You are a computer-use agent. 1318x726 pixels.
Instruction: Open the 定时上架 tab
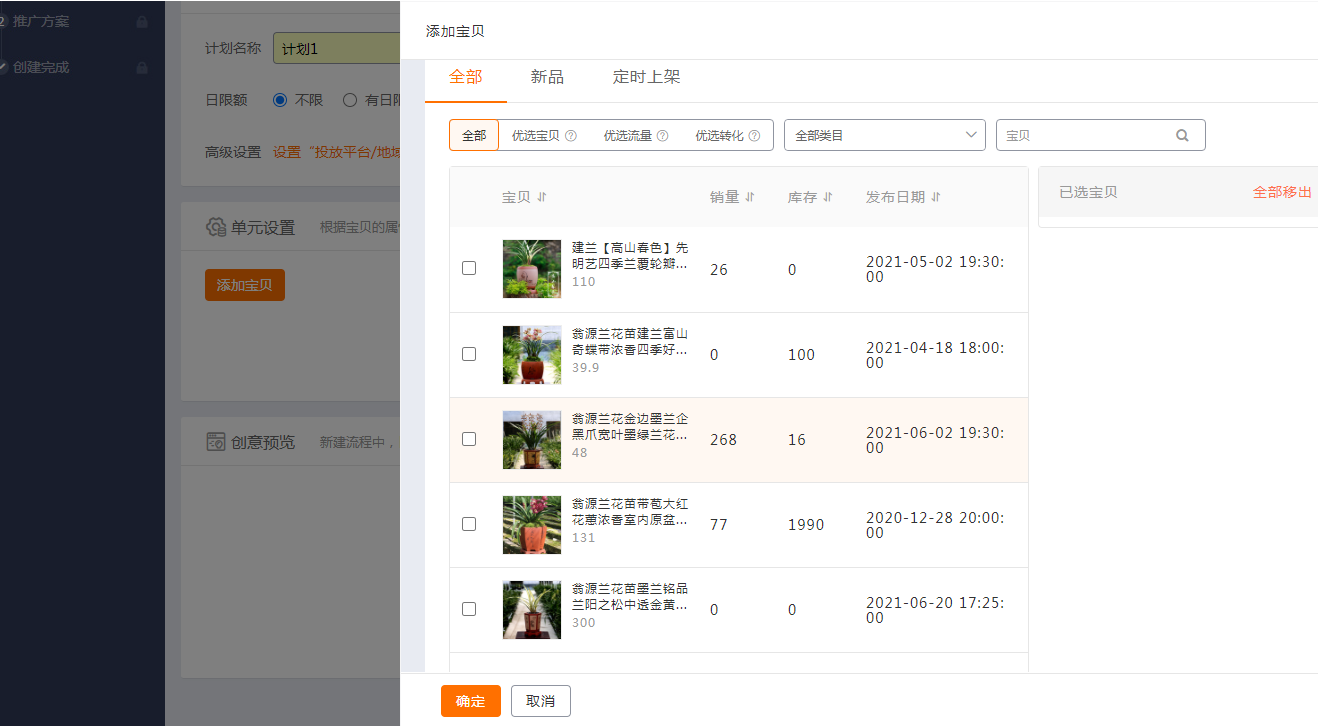[646, 77]
